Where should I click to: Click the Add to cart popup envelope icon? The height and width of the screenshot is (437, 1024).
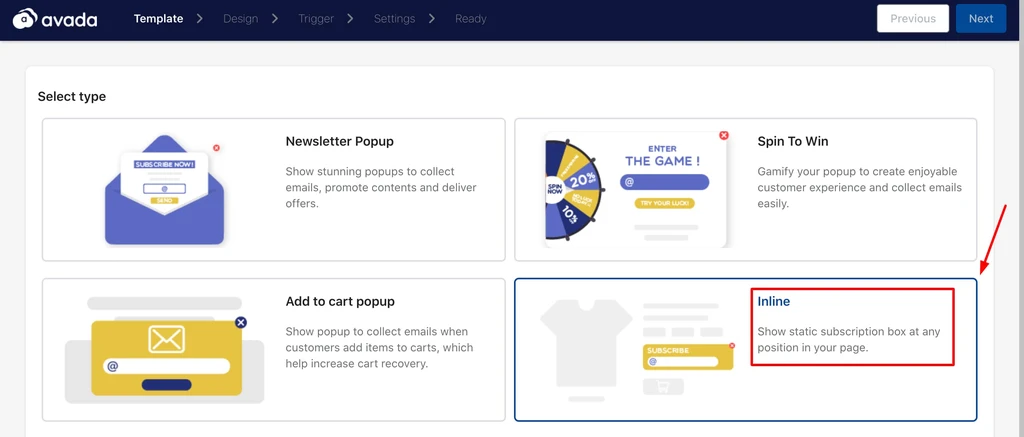pos(166,340)
